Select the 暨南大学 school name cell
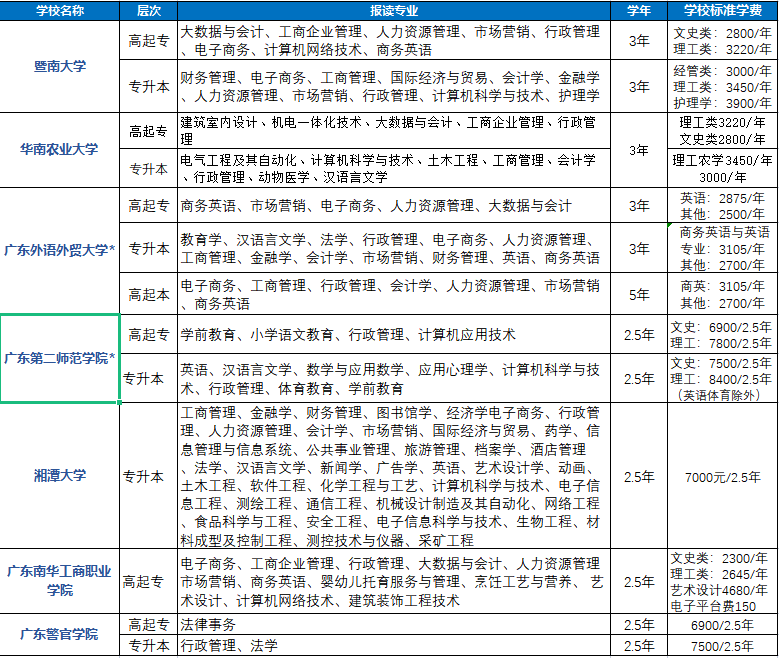Viewport: 779px width, 658px height. [x=60, y=66]
